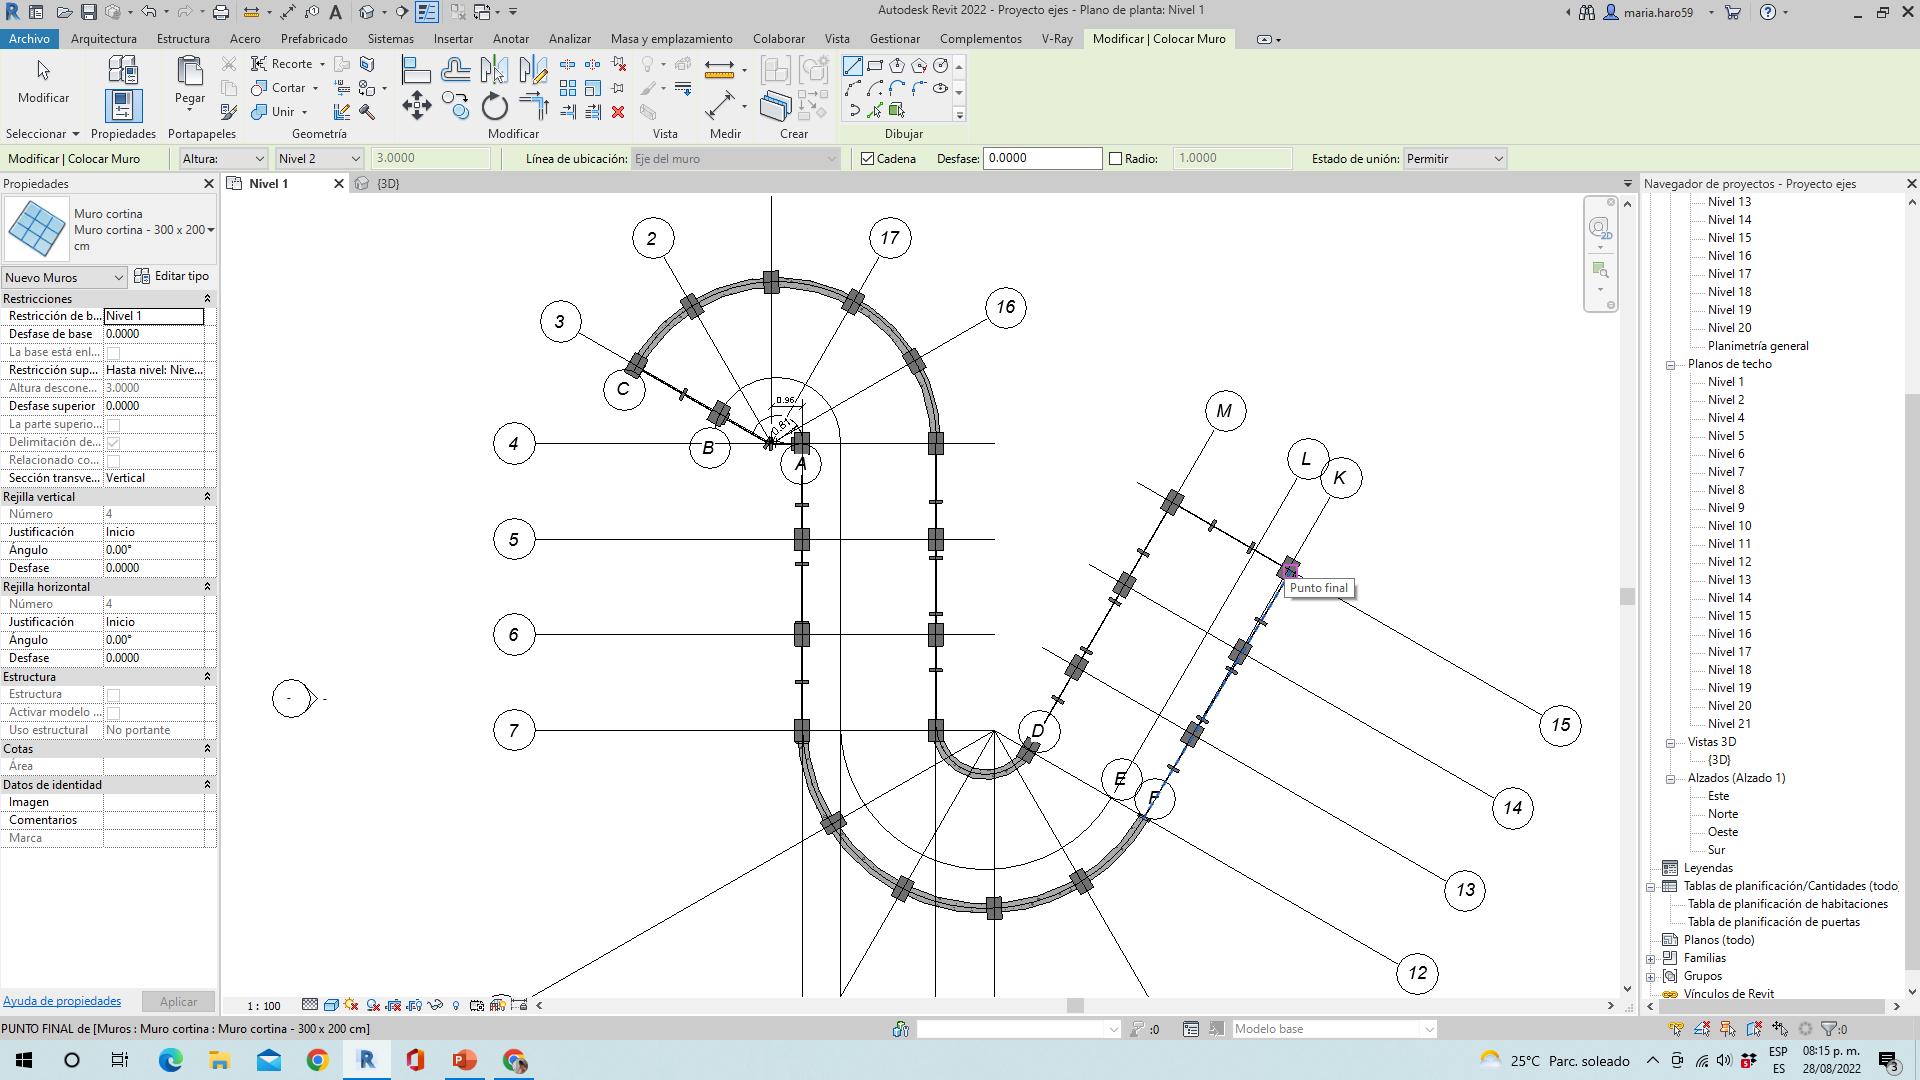Open Microsoft Edge from taskbar

[170, 1060]
